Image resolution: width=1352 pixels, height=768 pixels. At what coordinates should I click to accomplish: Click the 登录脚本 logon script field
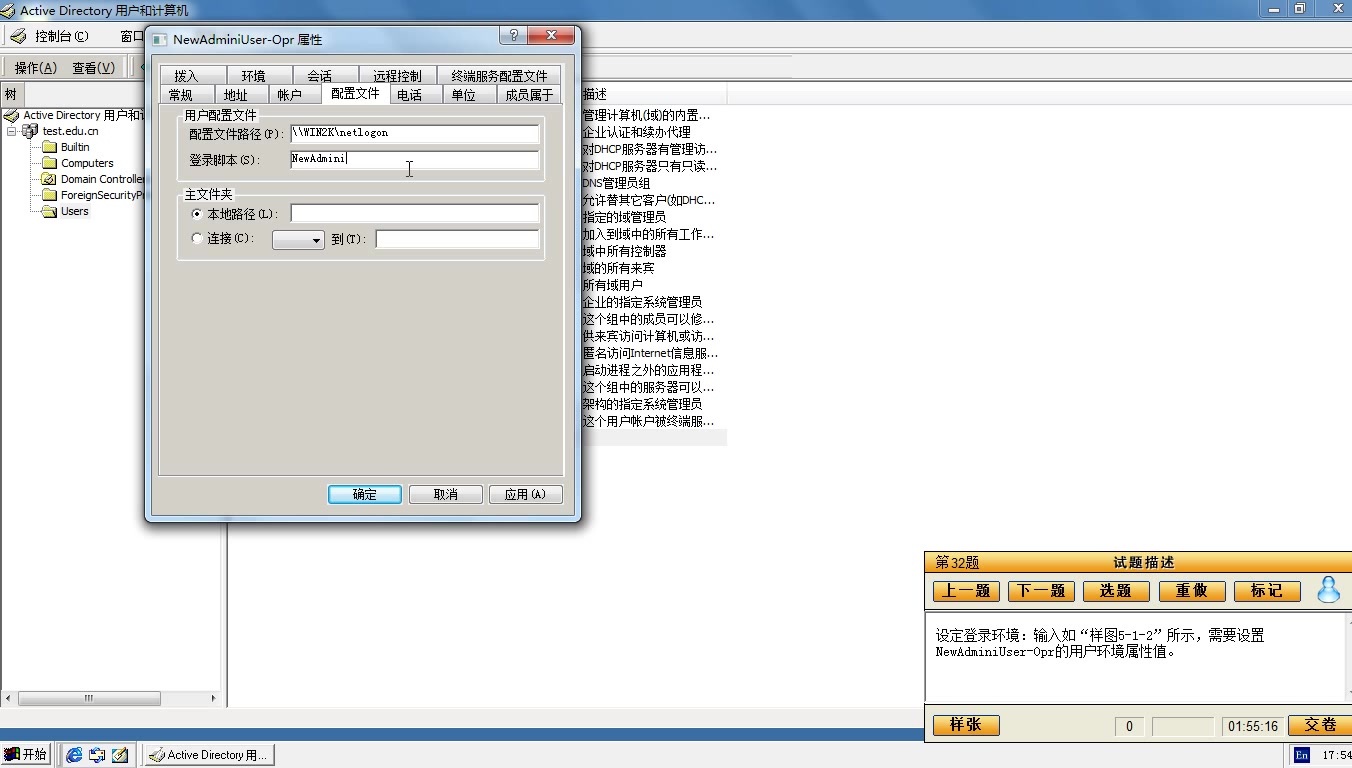point(414,159)
